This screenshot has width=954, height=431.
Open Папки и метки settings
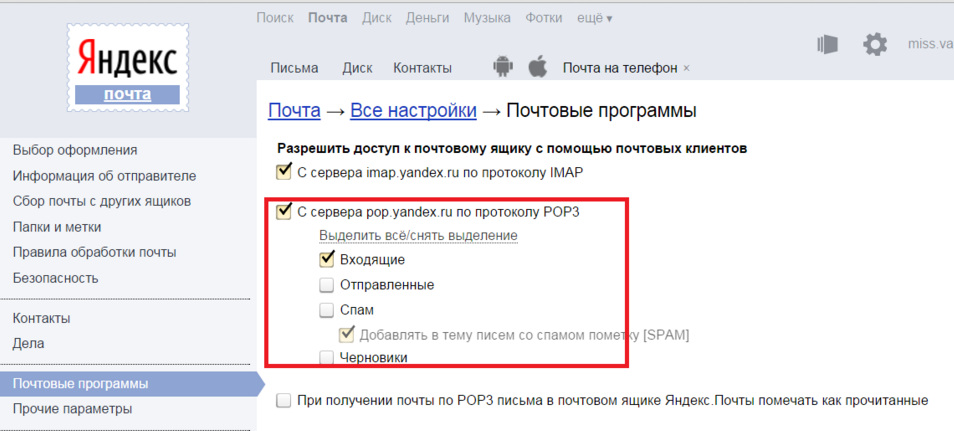(x=57, y=227)
